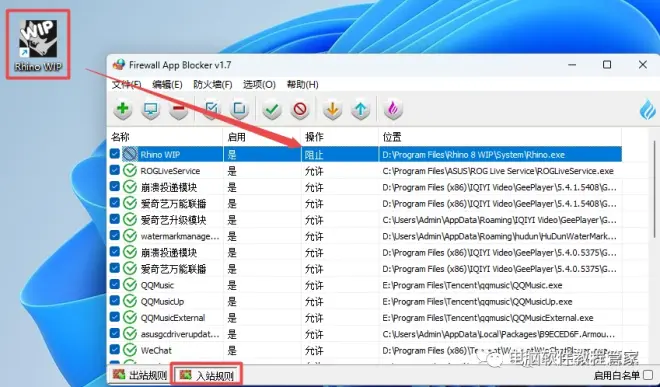
Task: Enable the 启用白名单 whitelist checkbox
Action: (x=648, y=375)
